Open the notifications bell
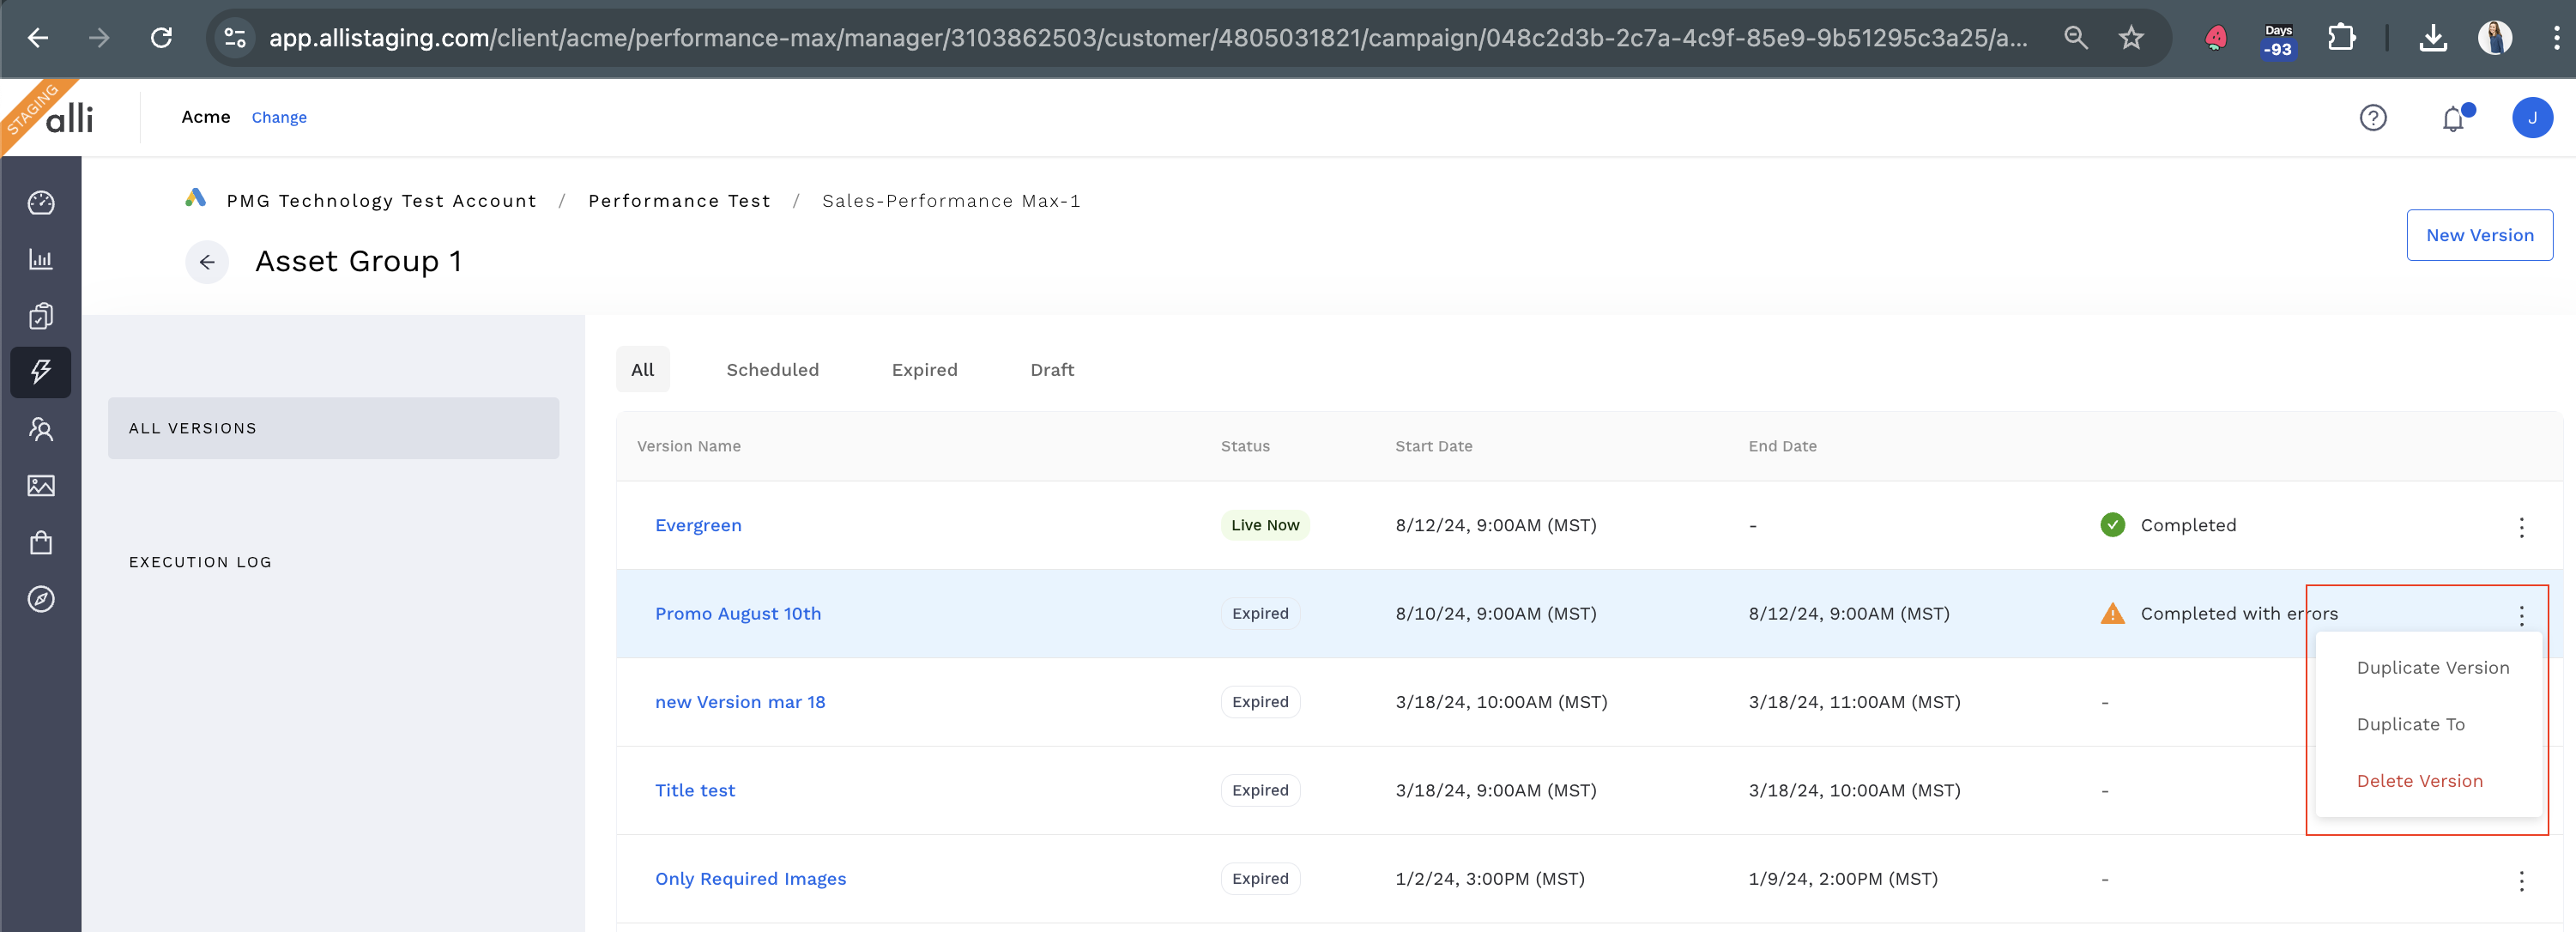This screenshot has width=2576, height=932. 2453,119
